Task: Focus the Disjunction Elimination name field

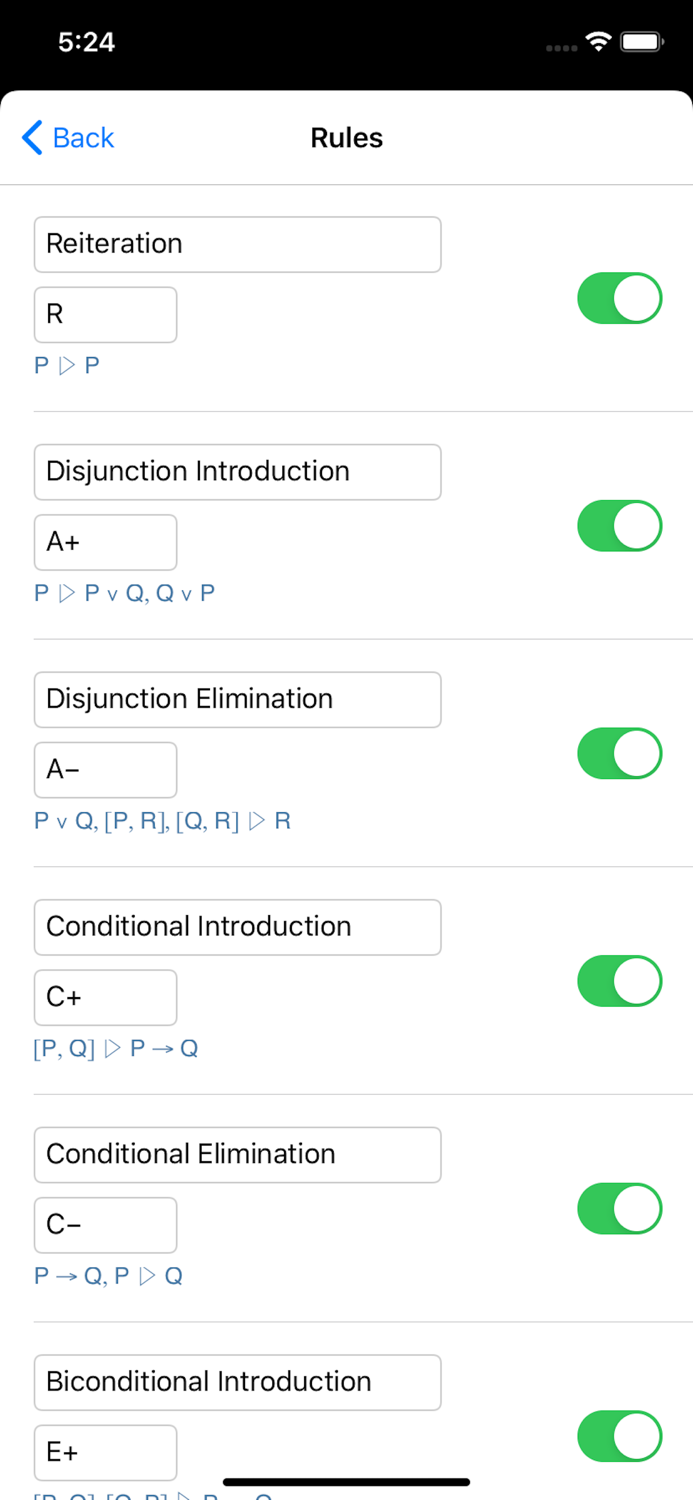Action: point(237,699)
